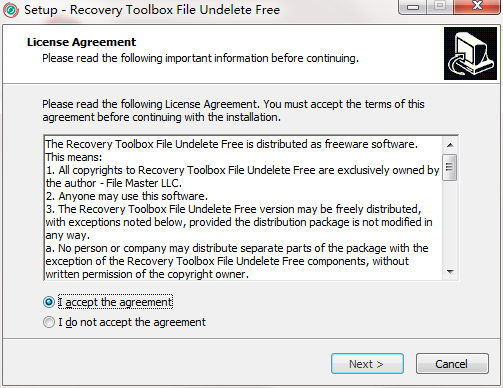Viewport: 503px width, 388px height.
Task: Click the installer computer image in header
Action: pos(470,54)
